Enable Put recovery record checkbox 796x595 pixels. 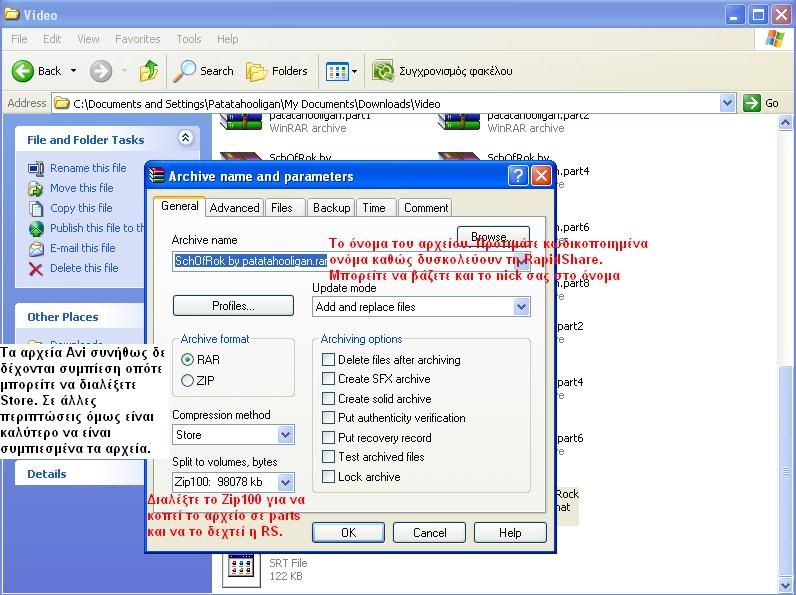coord(328,438)
